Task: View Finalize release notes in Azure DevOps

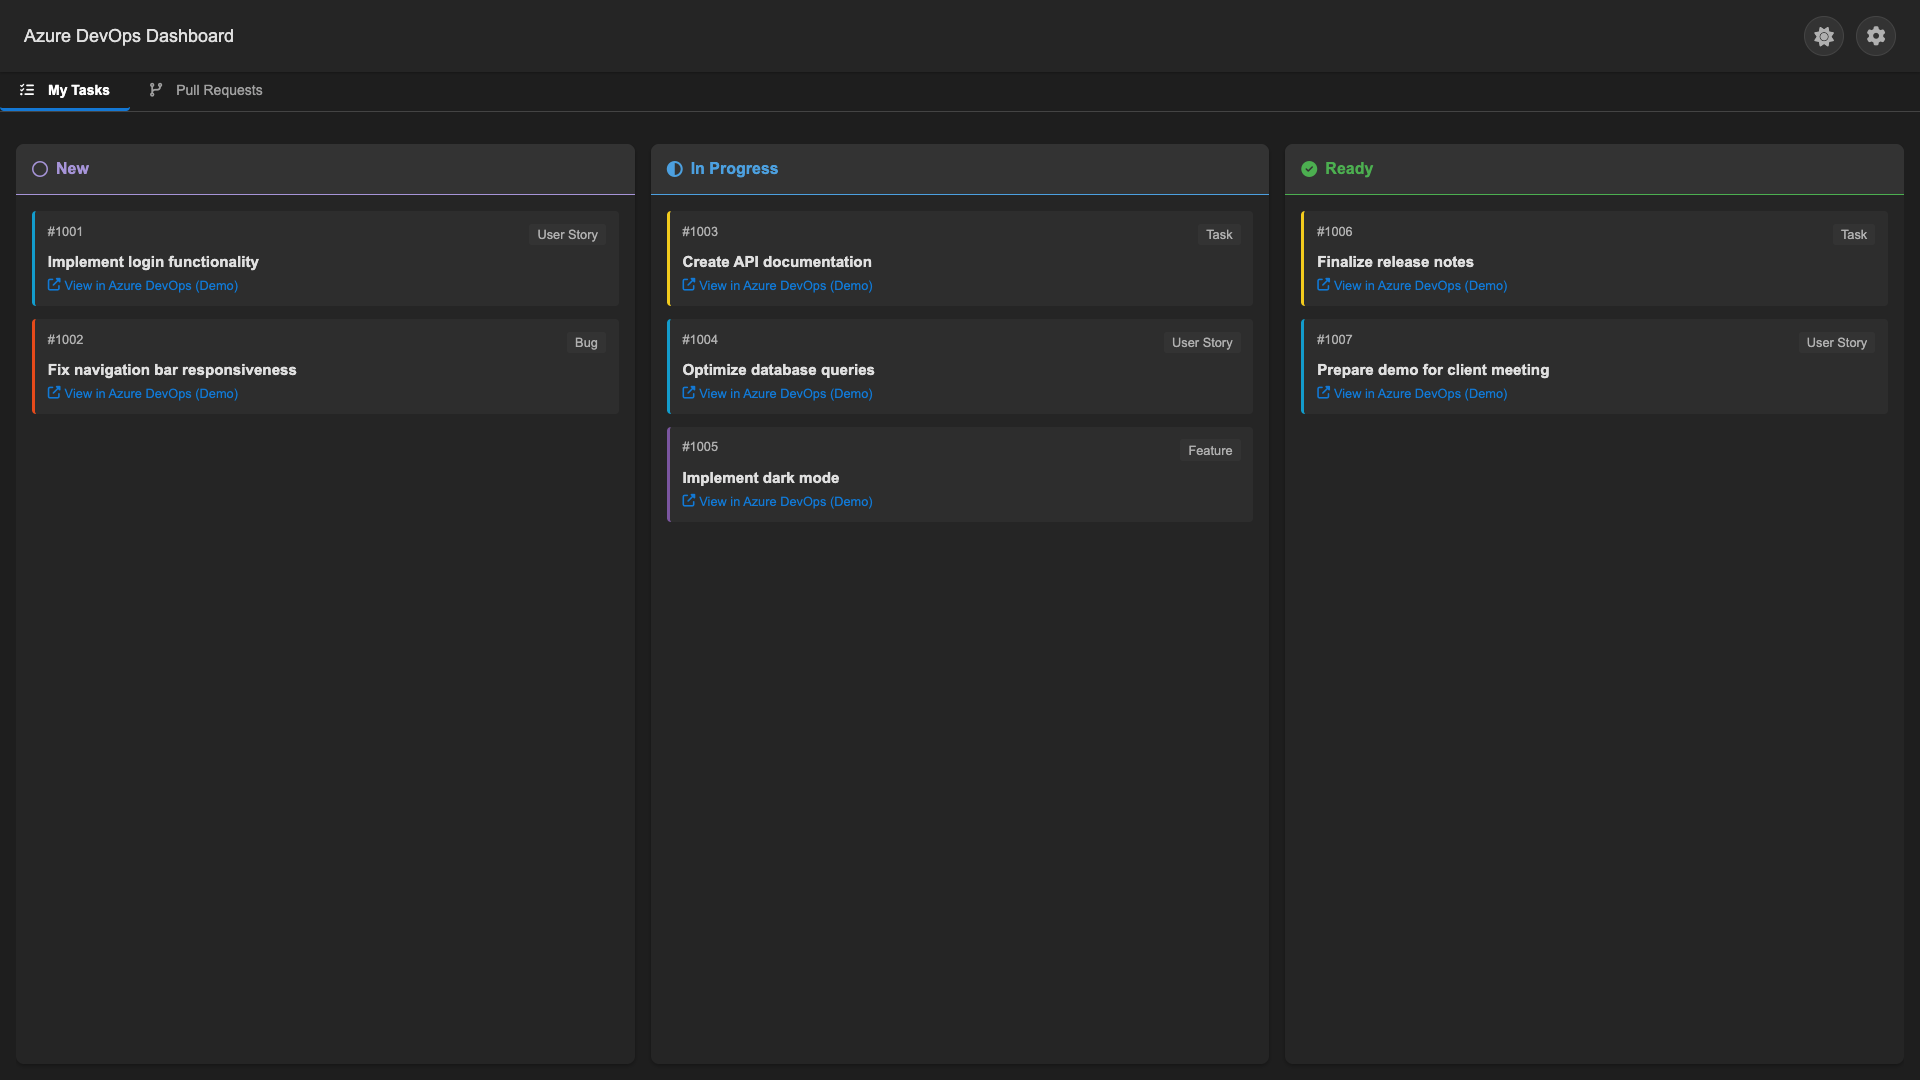Action: pyautogui.click(x=1412, y=286)
